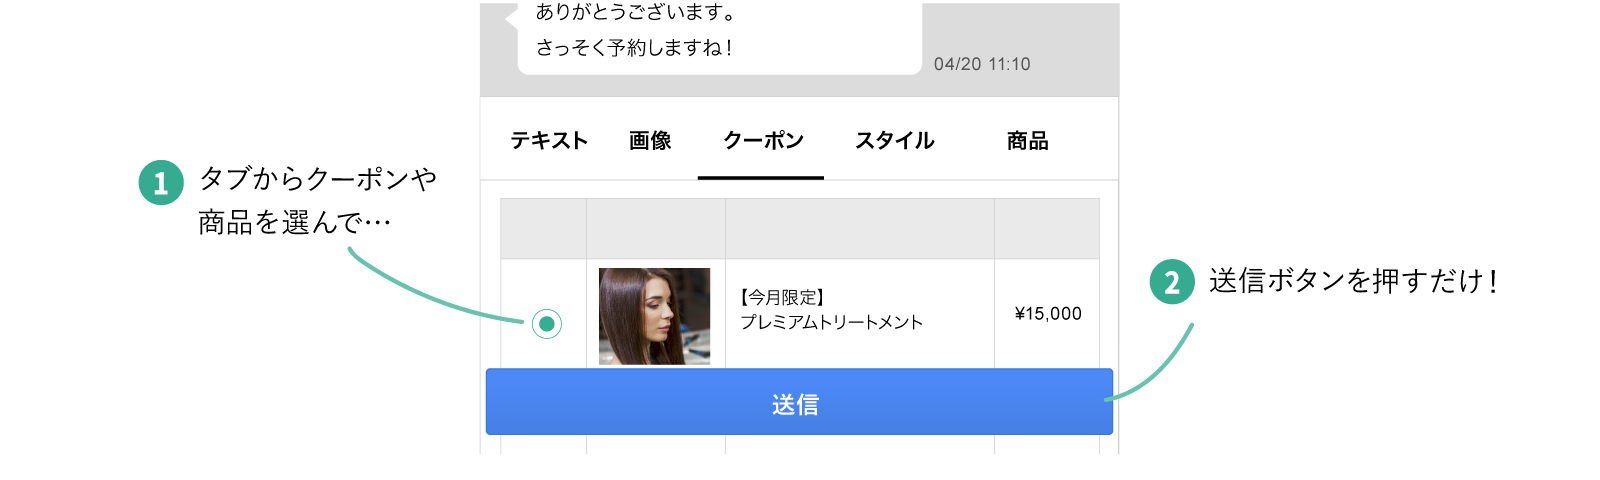The height and width of the screenshot is (480, 1600).
Task: Click the long-hair woman coupon thumbnail
Action: [655, 316]
